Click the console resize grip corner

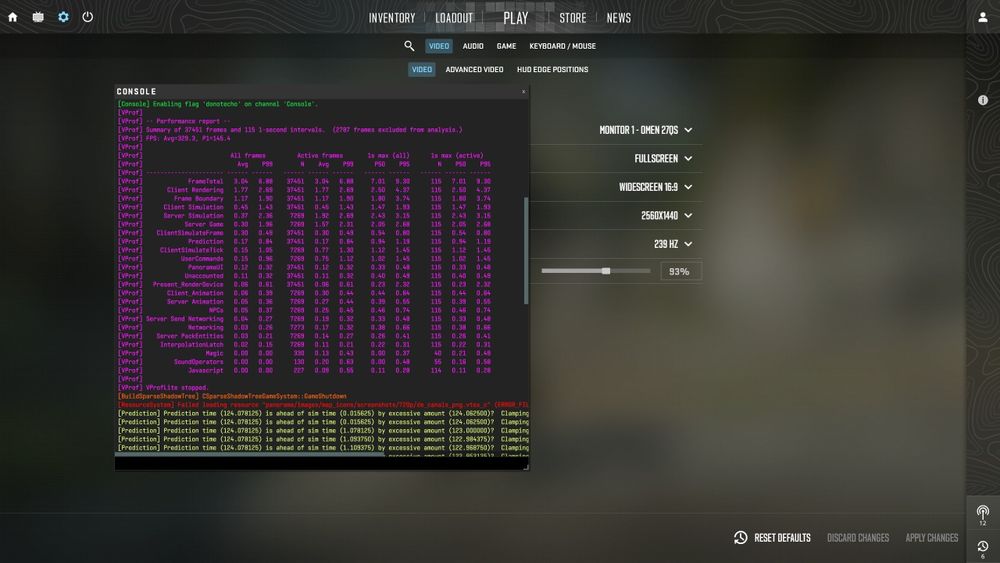tap(526, 467)
